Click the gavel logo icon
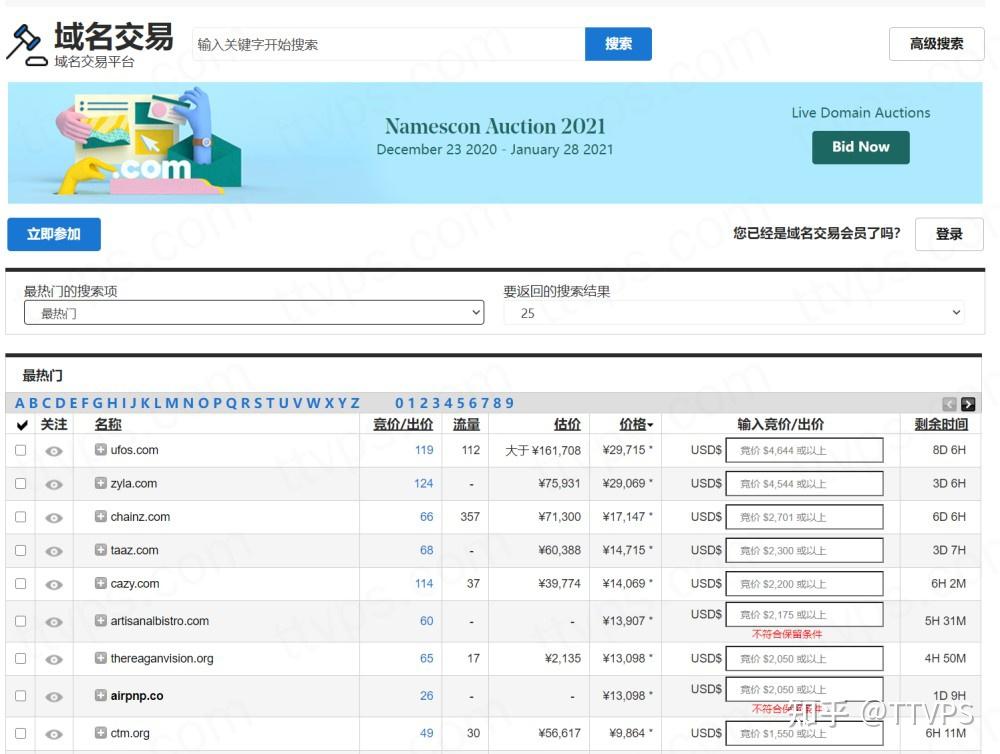 click(26, 45)
